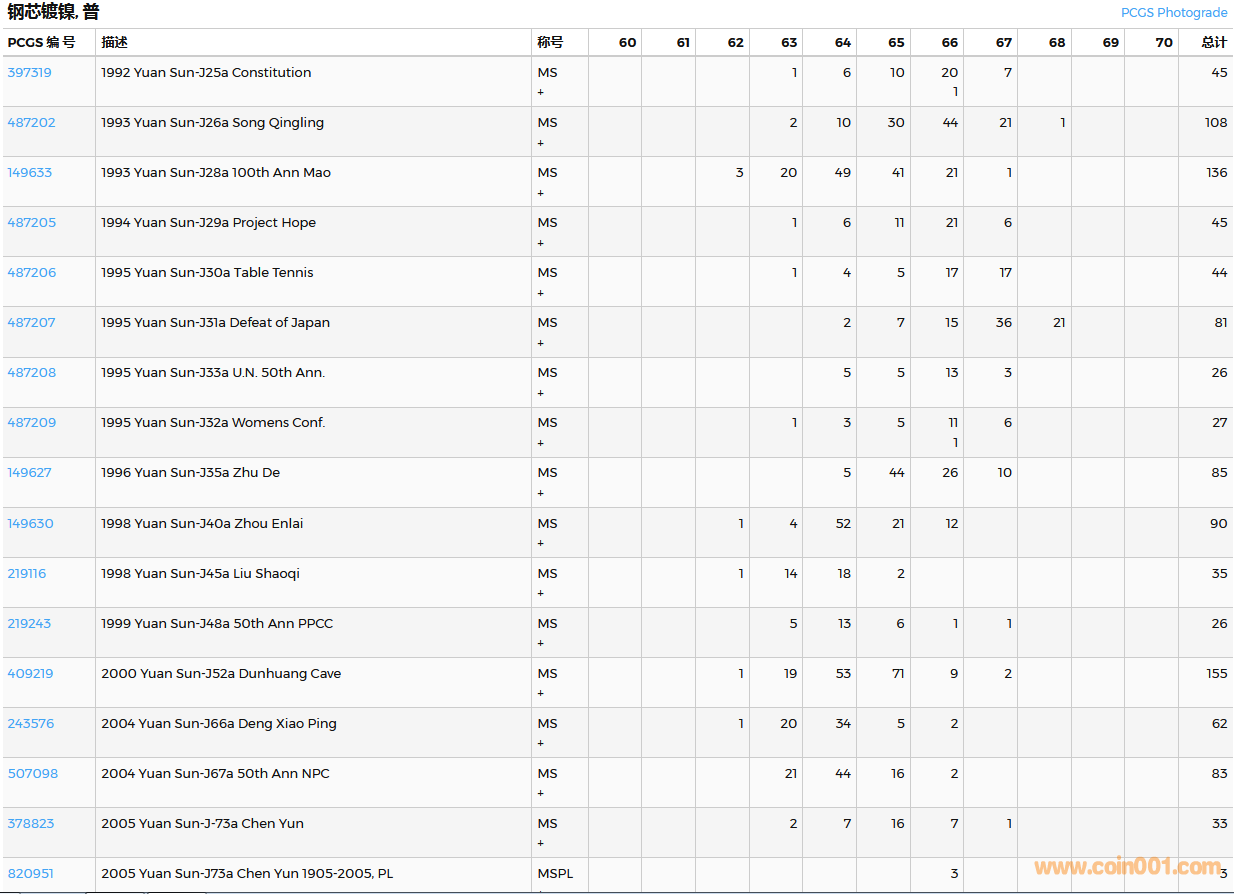Viewport: 1234px width, 894px height.
Task: Click the 149627 Zhu De link
Action: click(30, 473)
